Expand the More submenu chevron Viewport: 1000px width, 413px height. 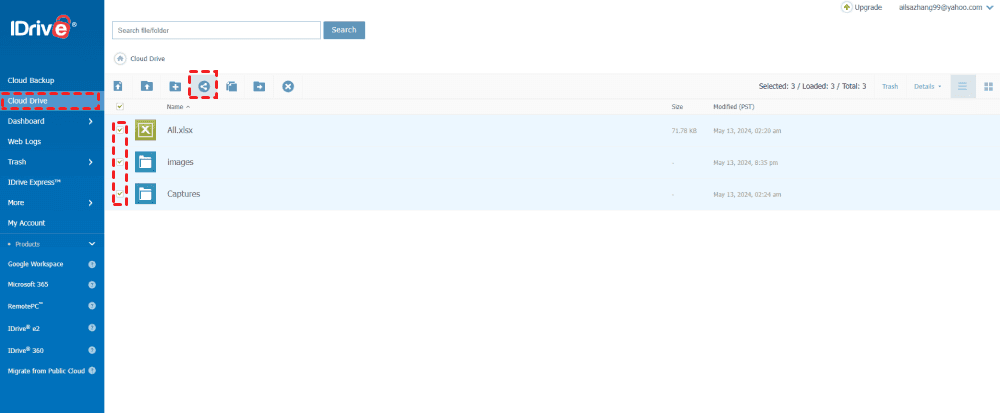tap(91, 203)
